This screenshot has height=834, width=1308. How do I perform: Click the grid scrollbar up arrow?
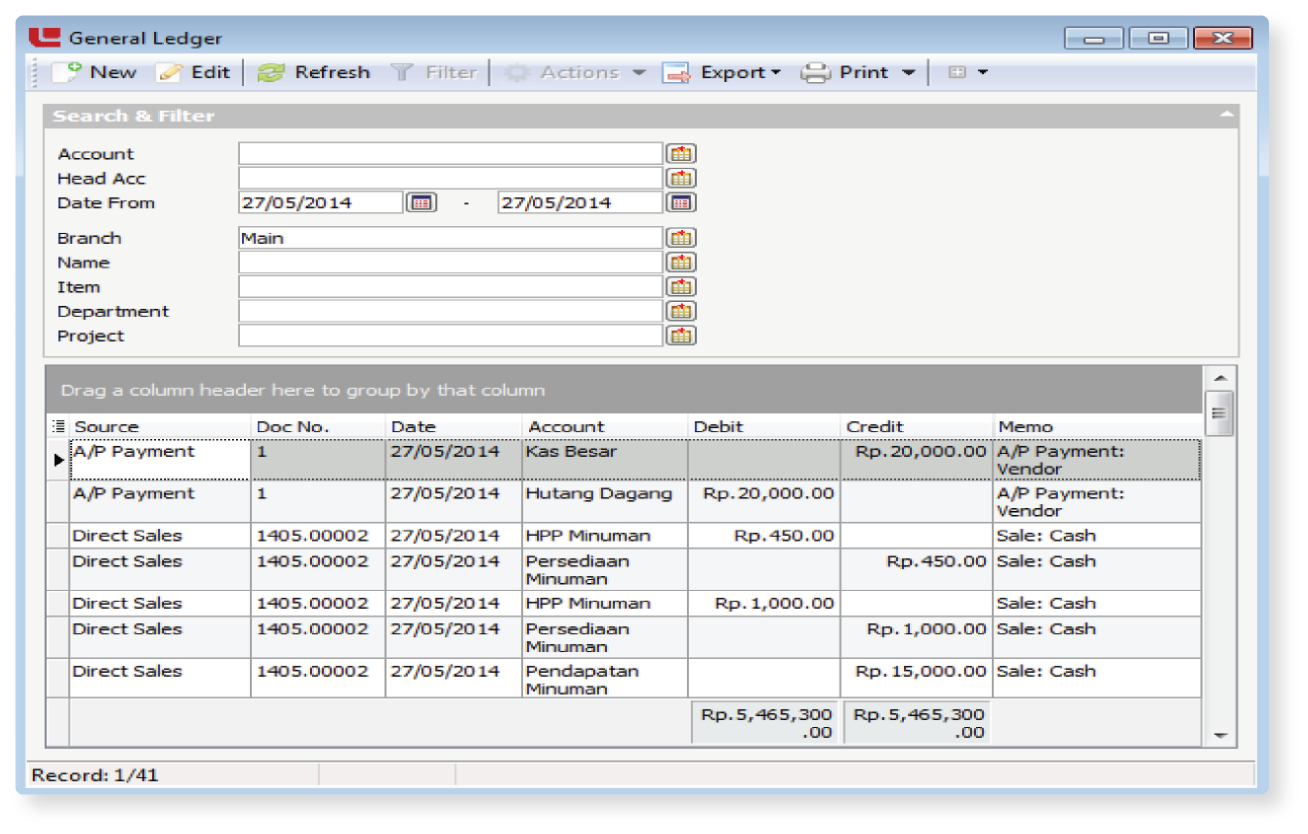click(x=1220, y=379)
